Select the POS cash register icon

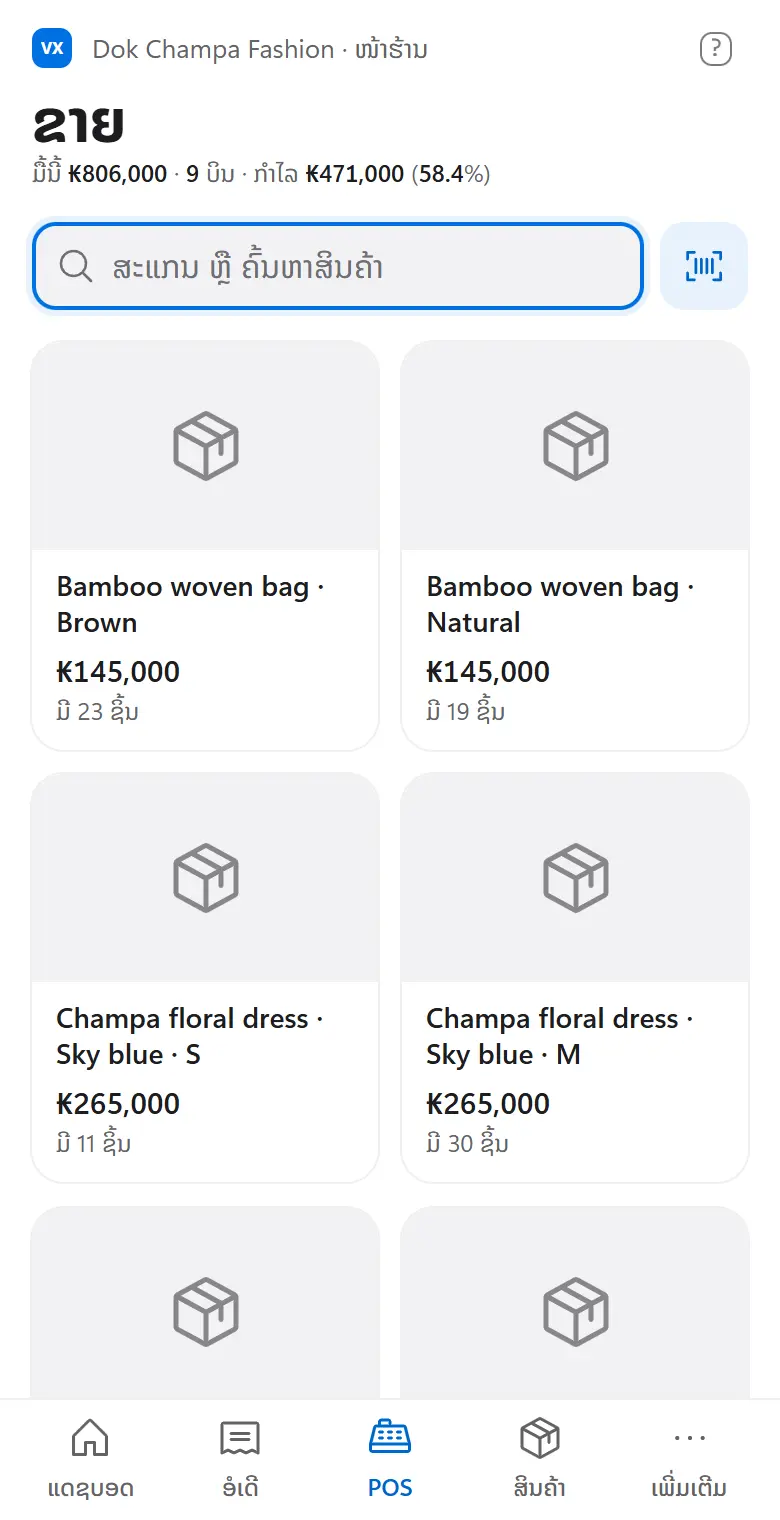[x=390, y=1438]
